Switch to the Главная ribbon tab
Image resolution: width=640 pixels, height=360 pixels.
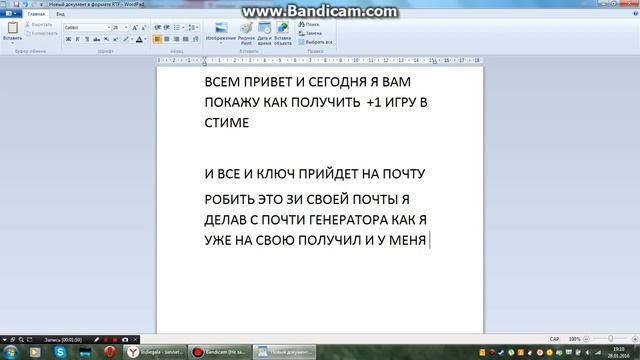(36, 14)
